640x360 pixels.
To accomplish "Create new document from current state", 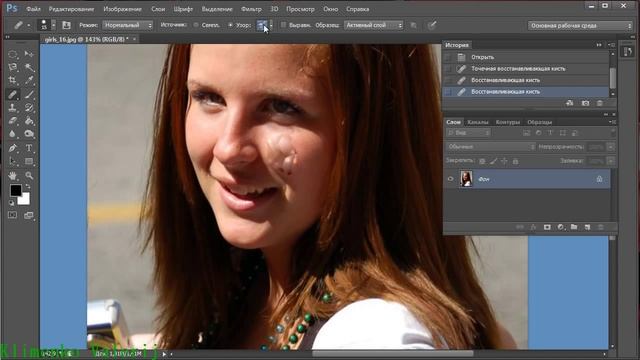I will 570,103.
